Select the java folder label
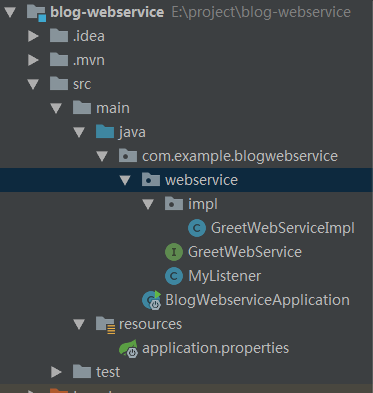Image resolution: width=373 pixels, height=393 pixels. [x=132, y=133]
